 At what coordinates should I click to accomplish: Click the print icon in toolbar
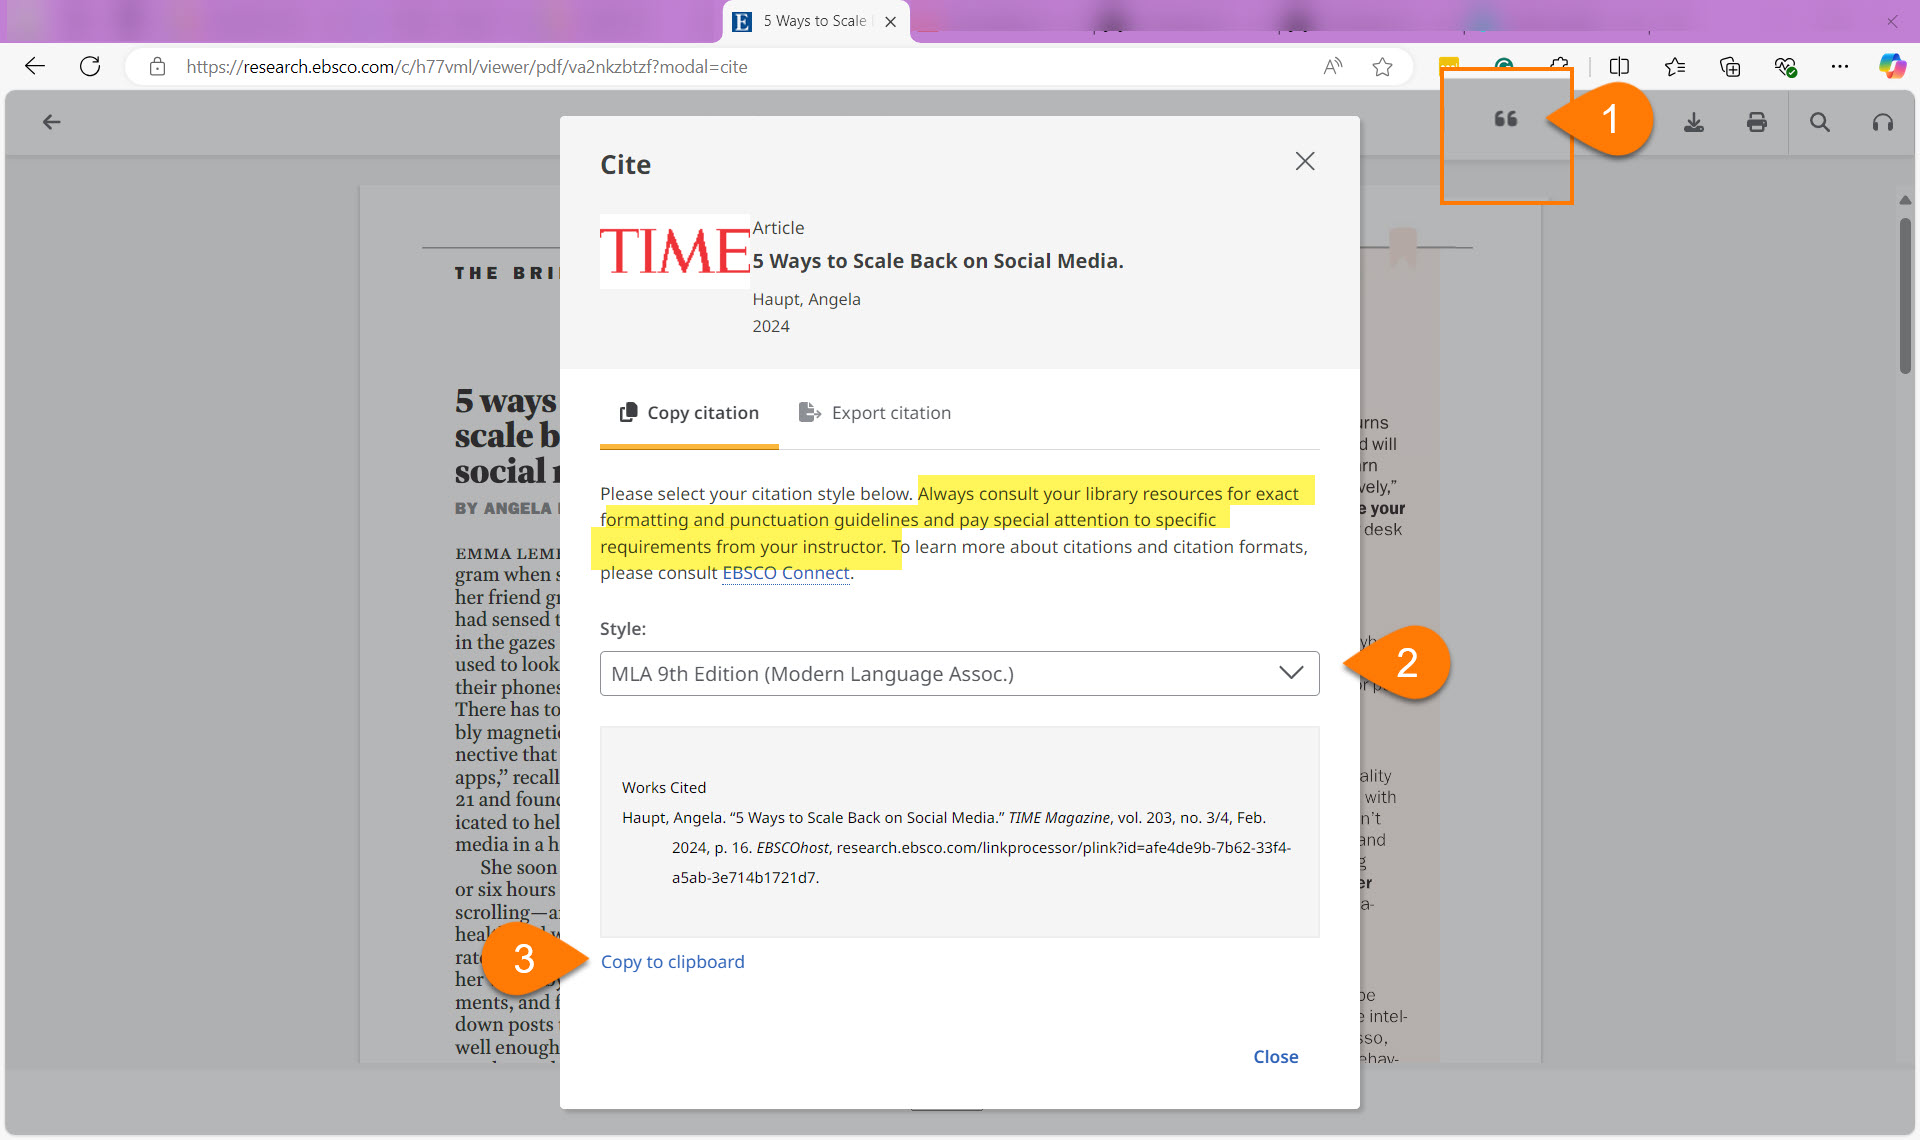[x=1759, y=122]
